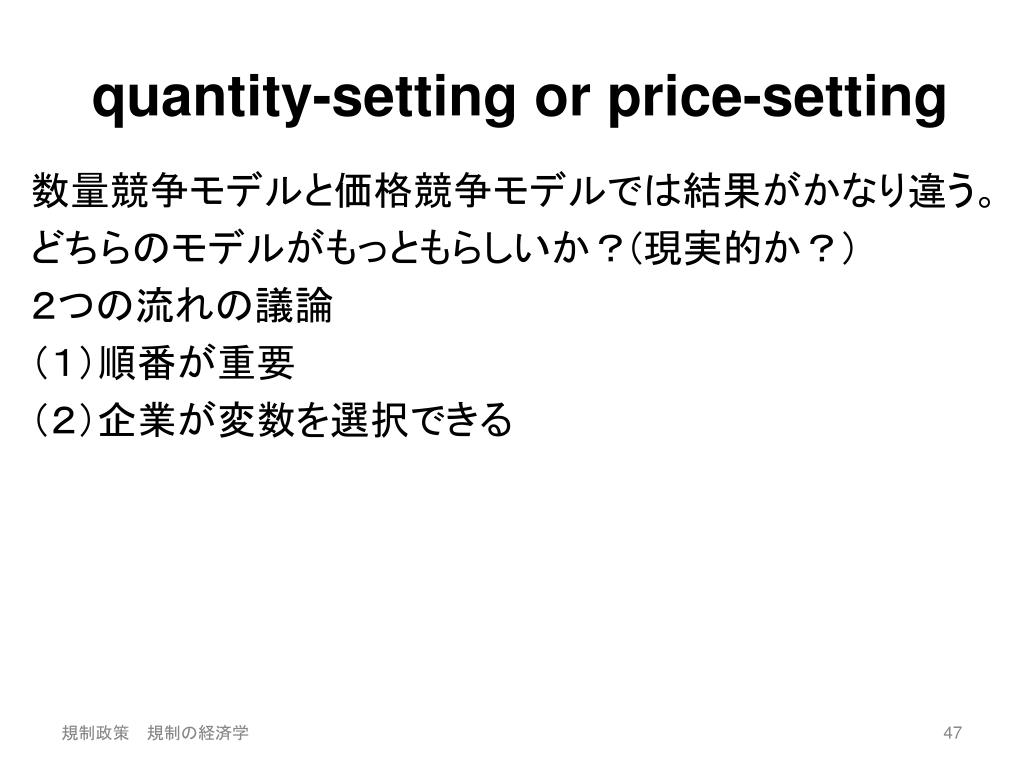Click the word 違う ending first line
1024x768 pixels.
point(936,191)
